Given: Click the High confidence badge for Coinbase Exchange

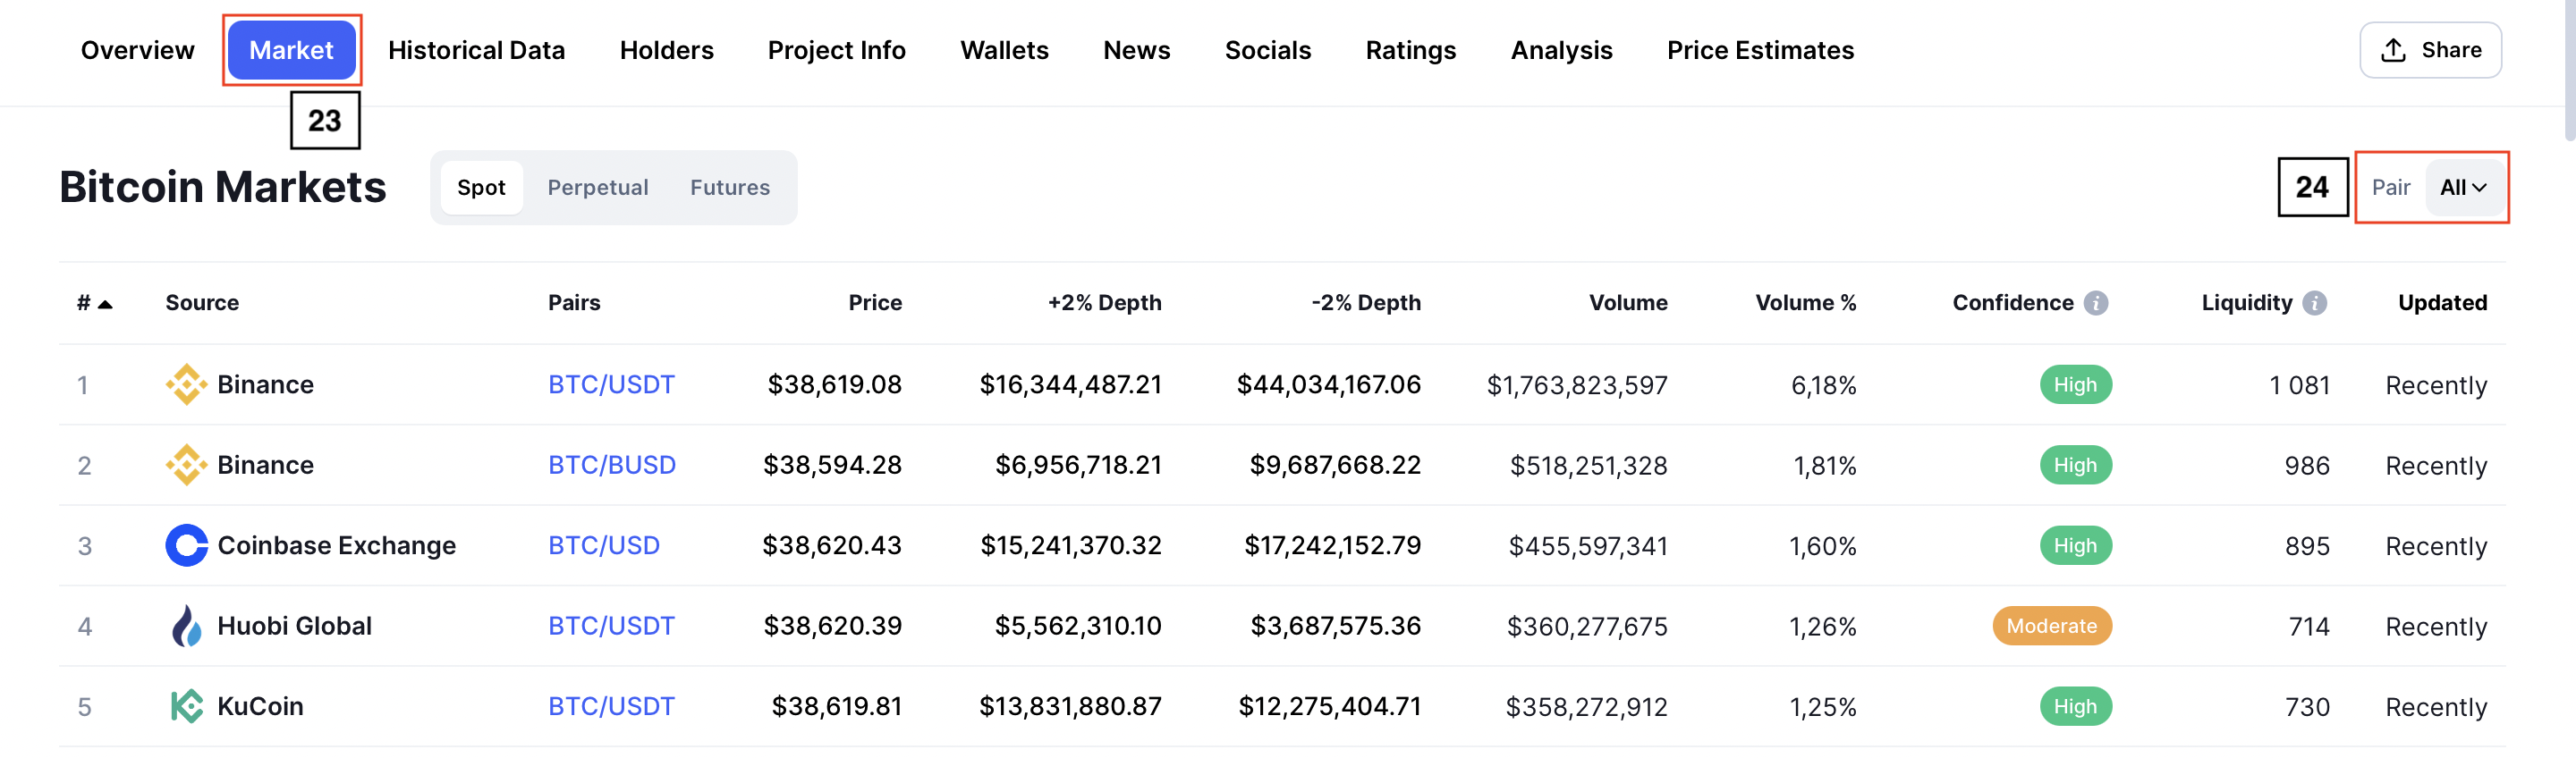Looking at the screenshot, I should [x=2075, y=545].
